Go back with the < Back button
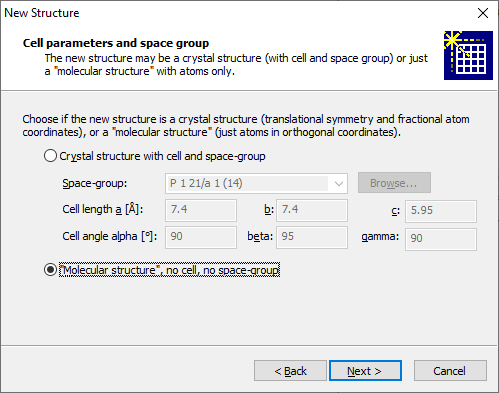This screenshot has width=499, height=393. point(290,371)
